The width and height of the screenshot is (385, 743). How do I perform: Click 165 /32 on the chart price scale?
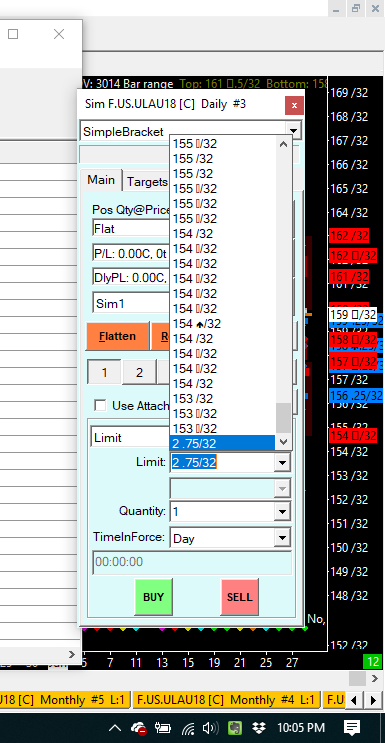(x=349, y=189)
